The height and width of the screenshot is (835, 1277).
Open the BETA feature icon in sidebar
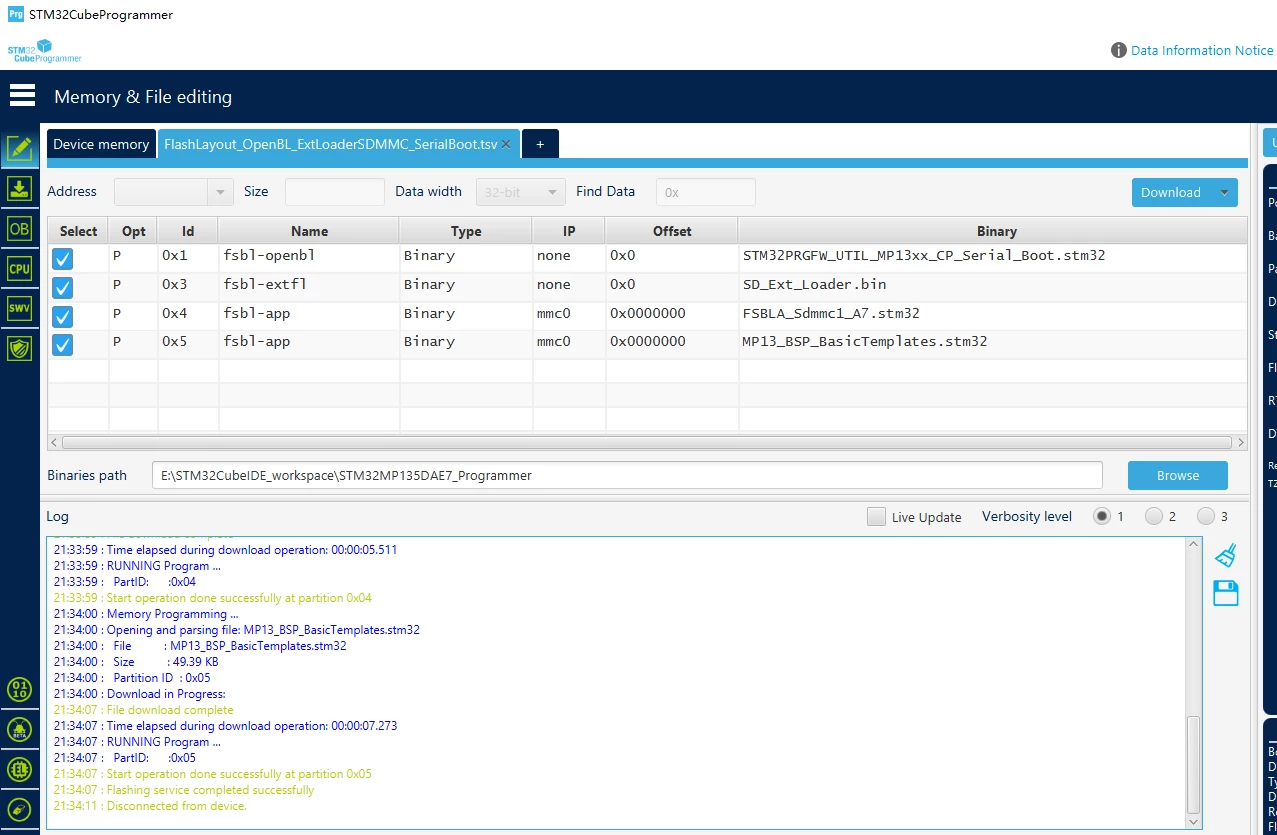[x=19, y=728]
